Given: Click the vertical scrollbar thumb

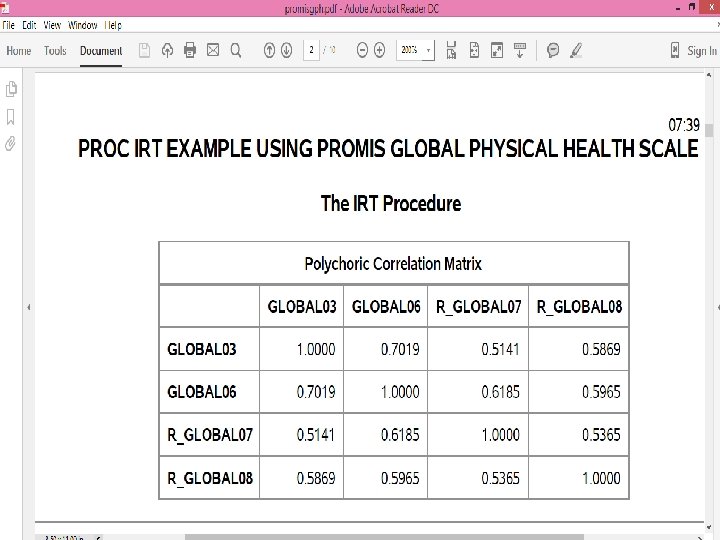Looking at the screenshot, I should pyautogui.click(x=709, y=130).
